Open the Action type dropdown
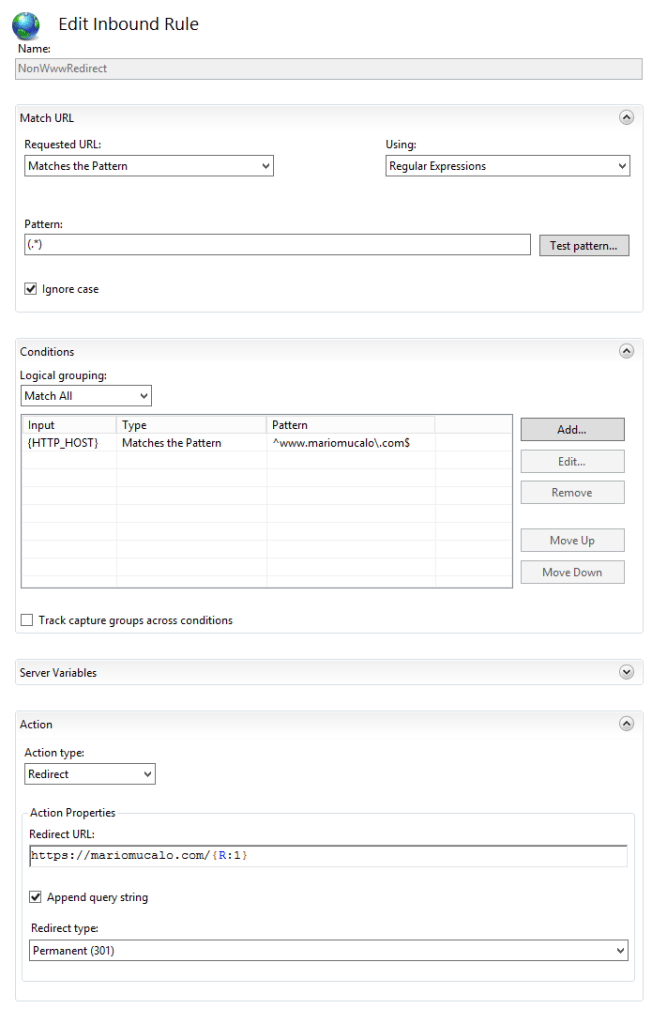 pyautogui.click(x=145, y=773)
